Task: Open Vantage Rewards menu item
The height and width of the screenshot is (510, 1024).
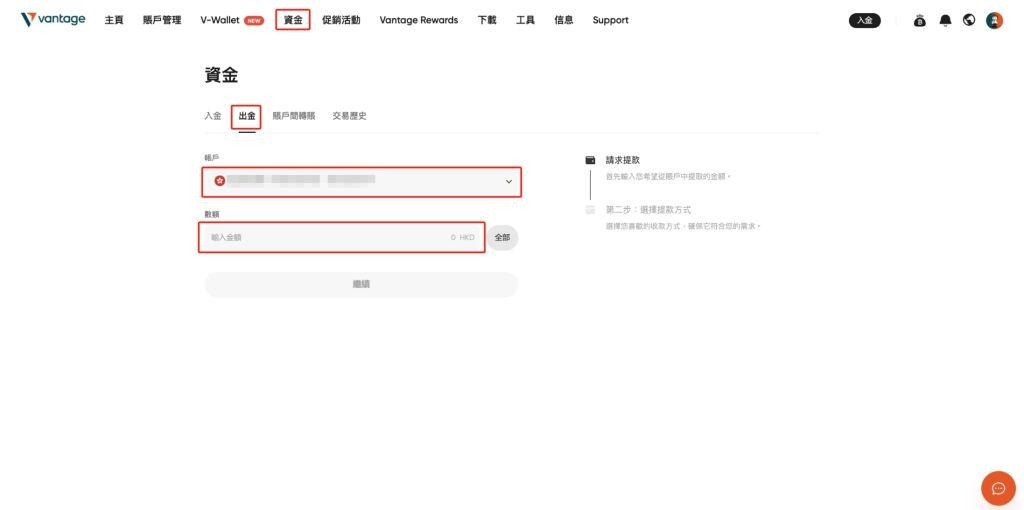Action: click(x=419, y=20)
